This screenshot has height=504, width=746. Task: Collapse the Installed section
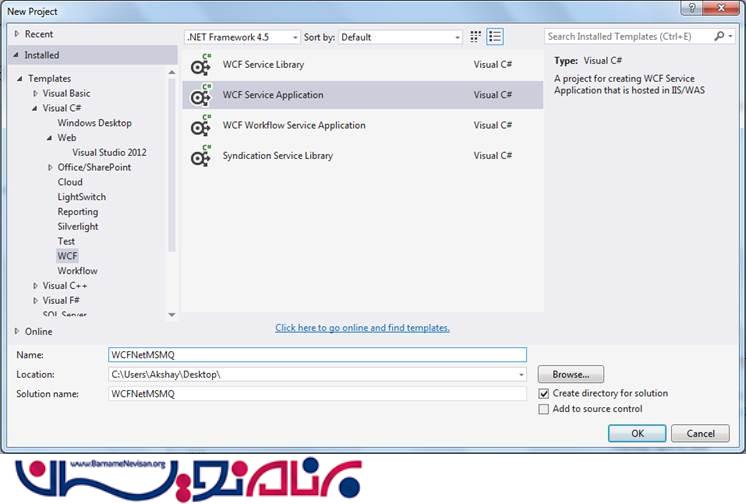[17, 55]
